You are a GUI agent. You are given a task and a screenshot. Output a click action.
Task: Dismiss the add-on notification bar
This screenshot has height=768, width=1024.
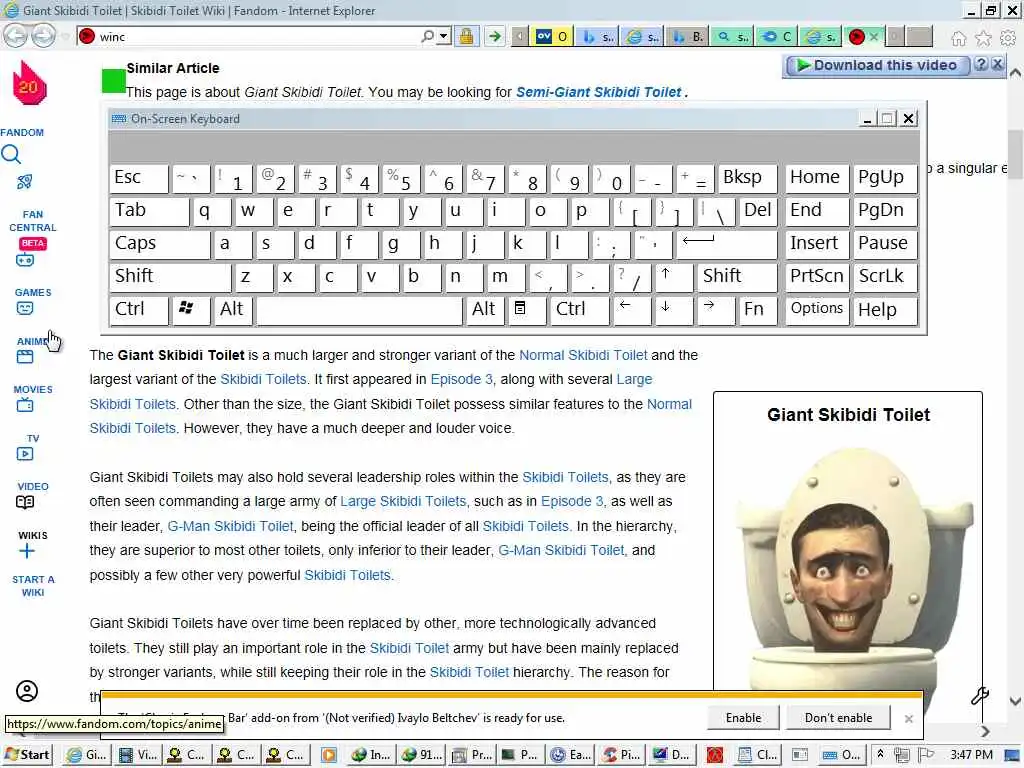(908, 718)
